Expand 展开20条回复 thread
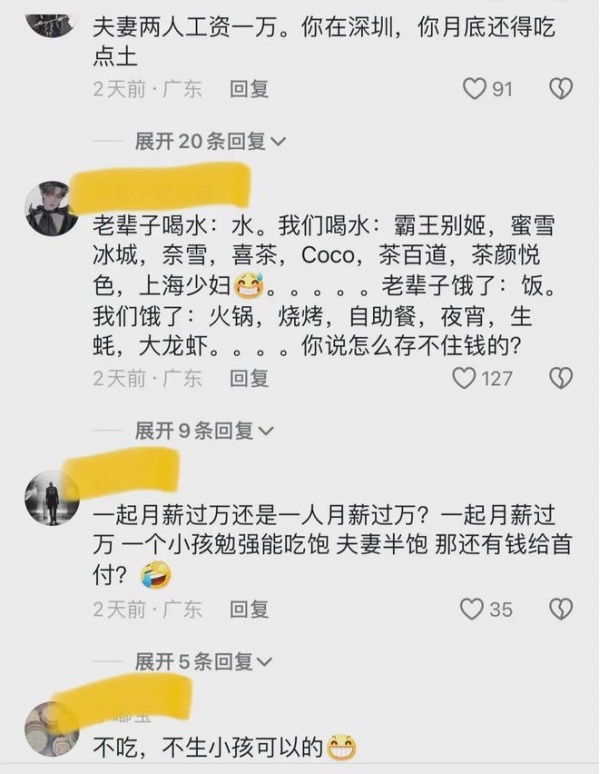 tap(210, 142)
